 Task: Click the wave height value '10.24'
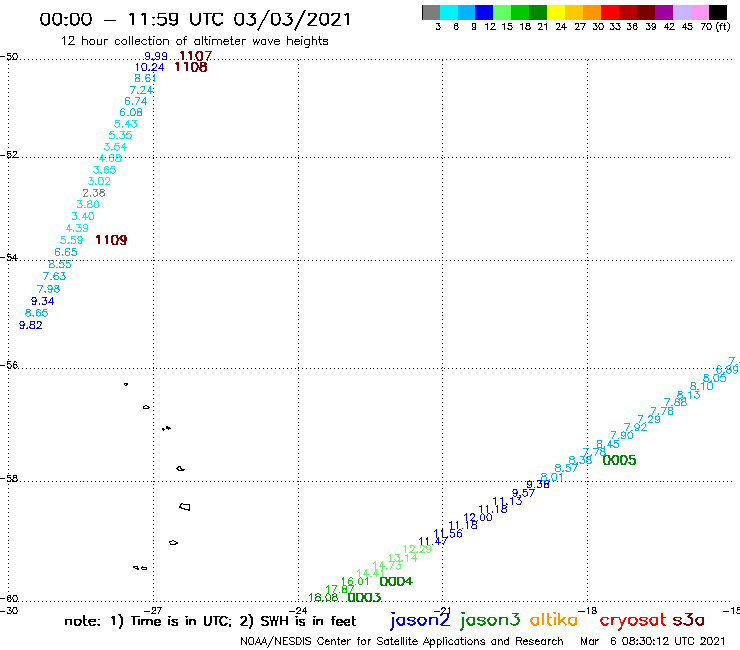coord(150,68)
